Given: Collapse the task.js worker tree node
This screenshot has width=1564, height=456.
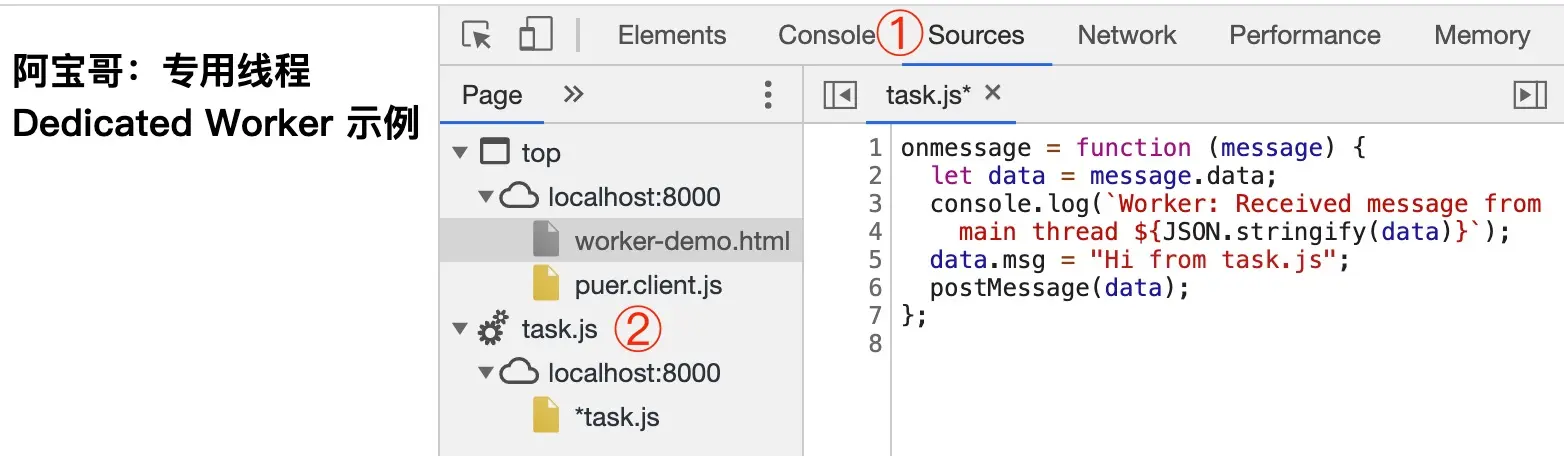Looking at the screenshot, I should (x=460, y=328).
